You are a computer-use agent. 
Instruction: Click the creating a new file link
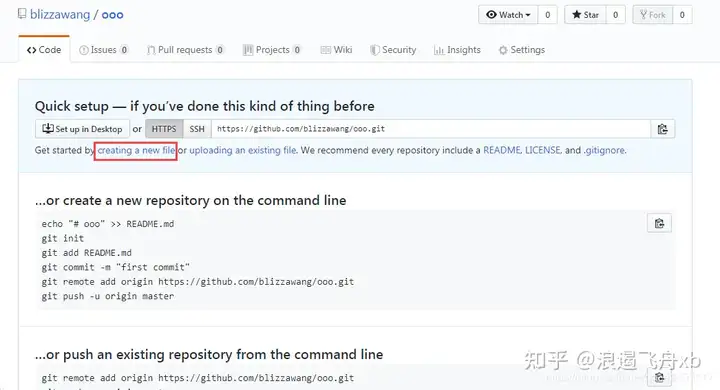(x=136, y=150)
